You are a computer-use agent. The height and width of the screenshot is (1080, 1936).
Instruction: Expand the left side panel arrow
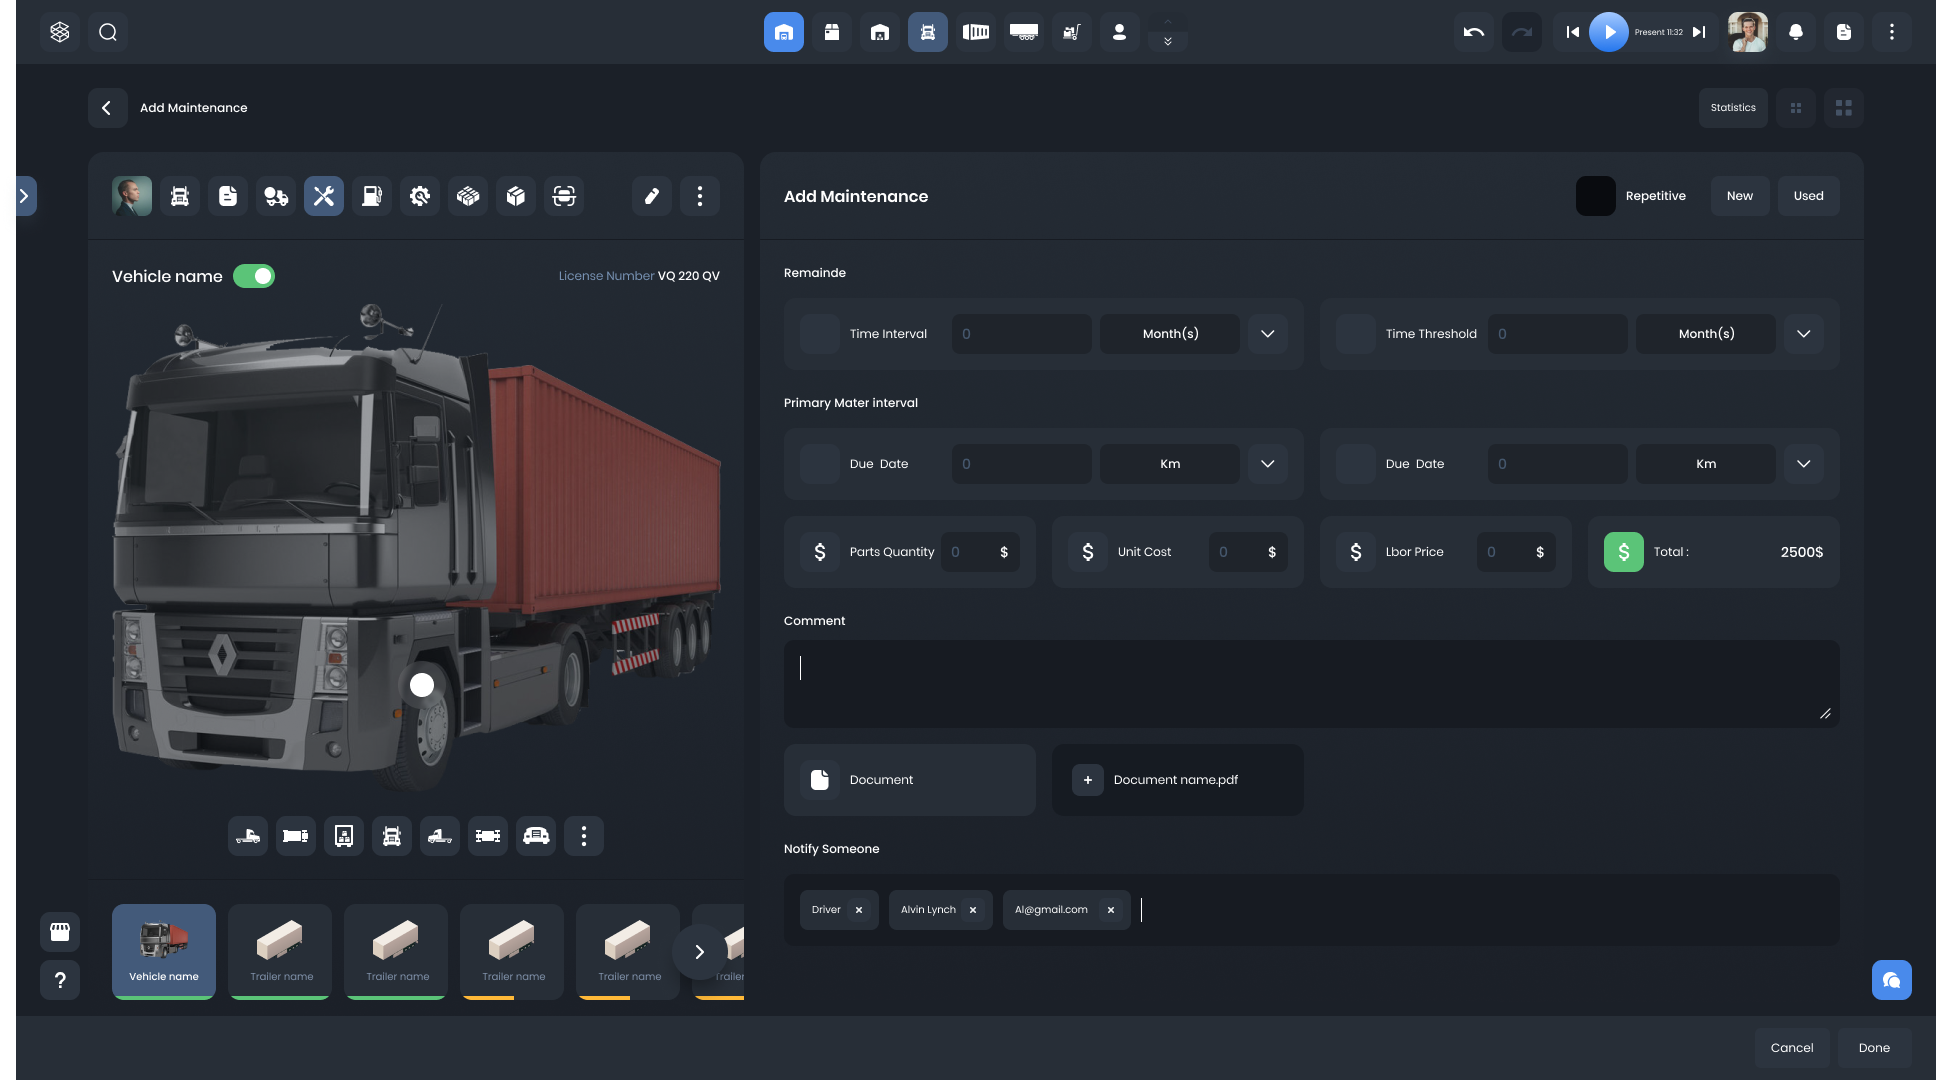25,196
